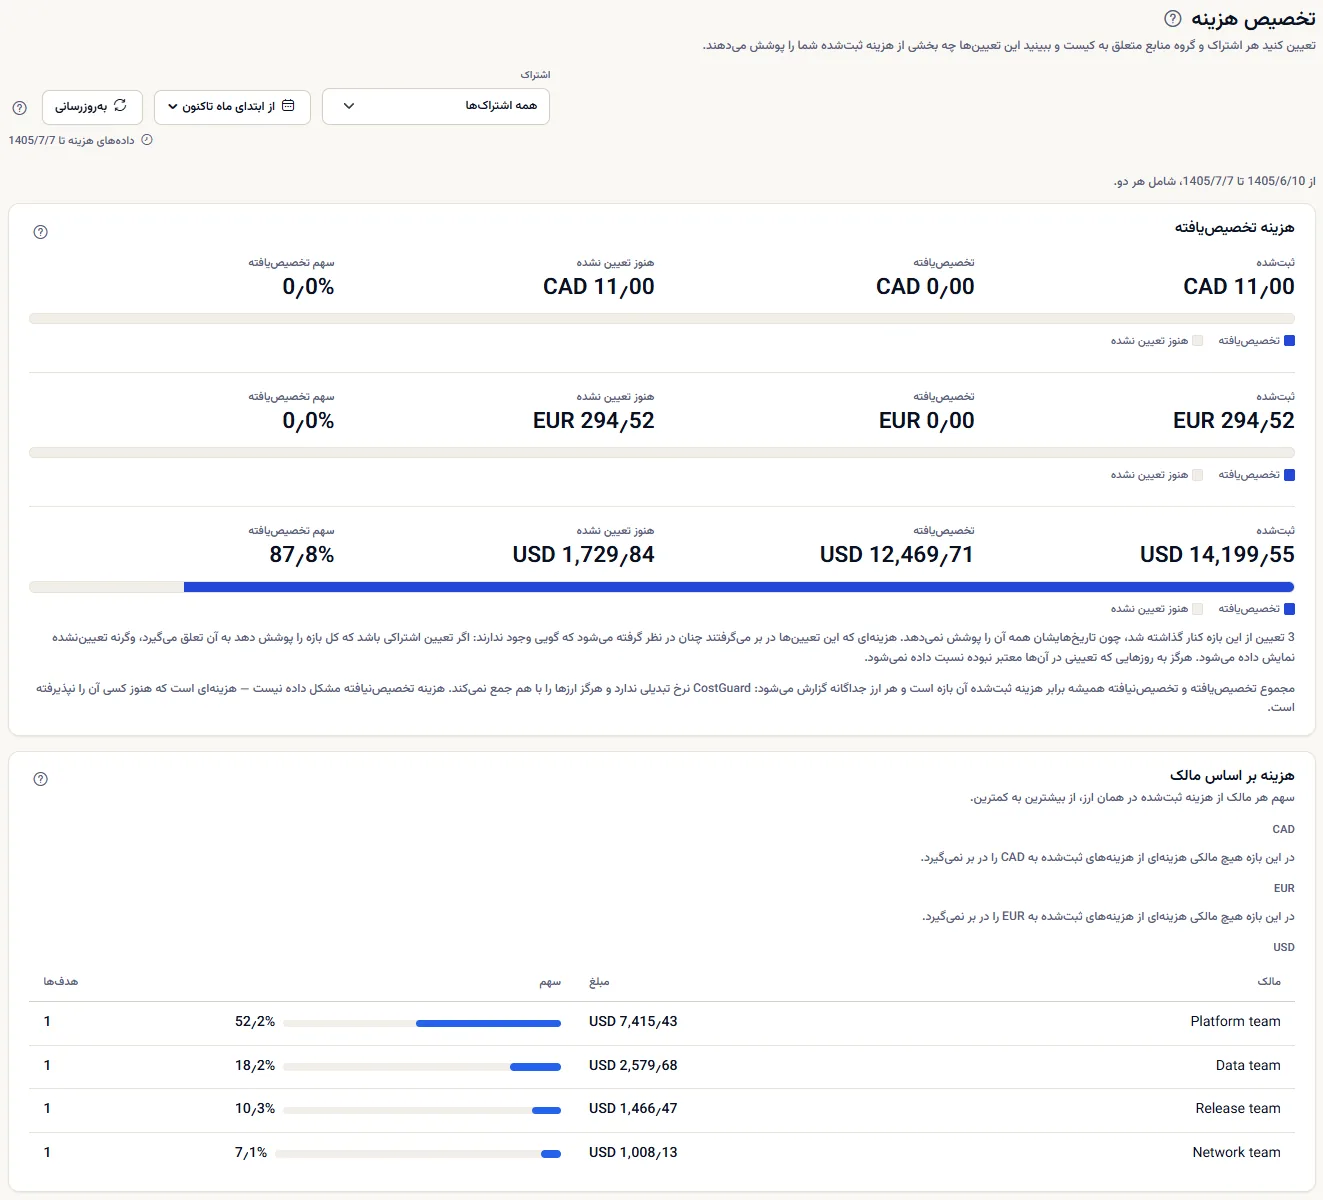Click the info icon beside داده‌های هزینه تا 1405/7/7

click(147, 140)
